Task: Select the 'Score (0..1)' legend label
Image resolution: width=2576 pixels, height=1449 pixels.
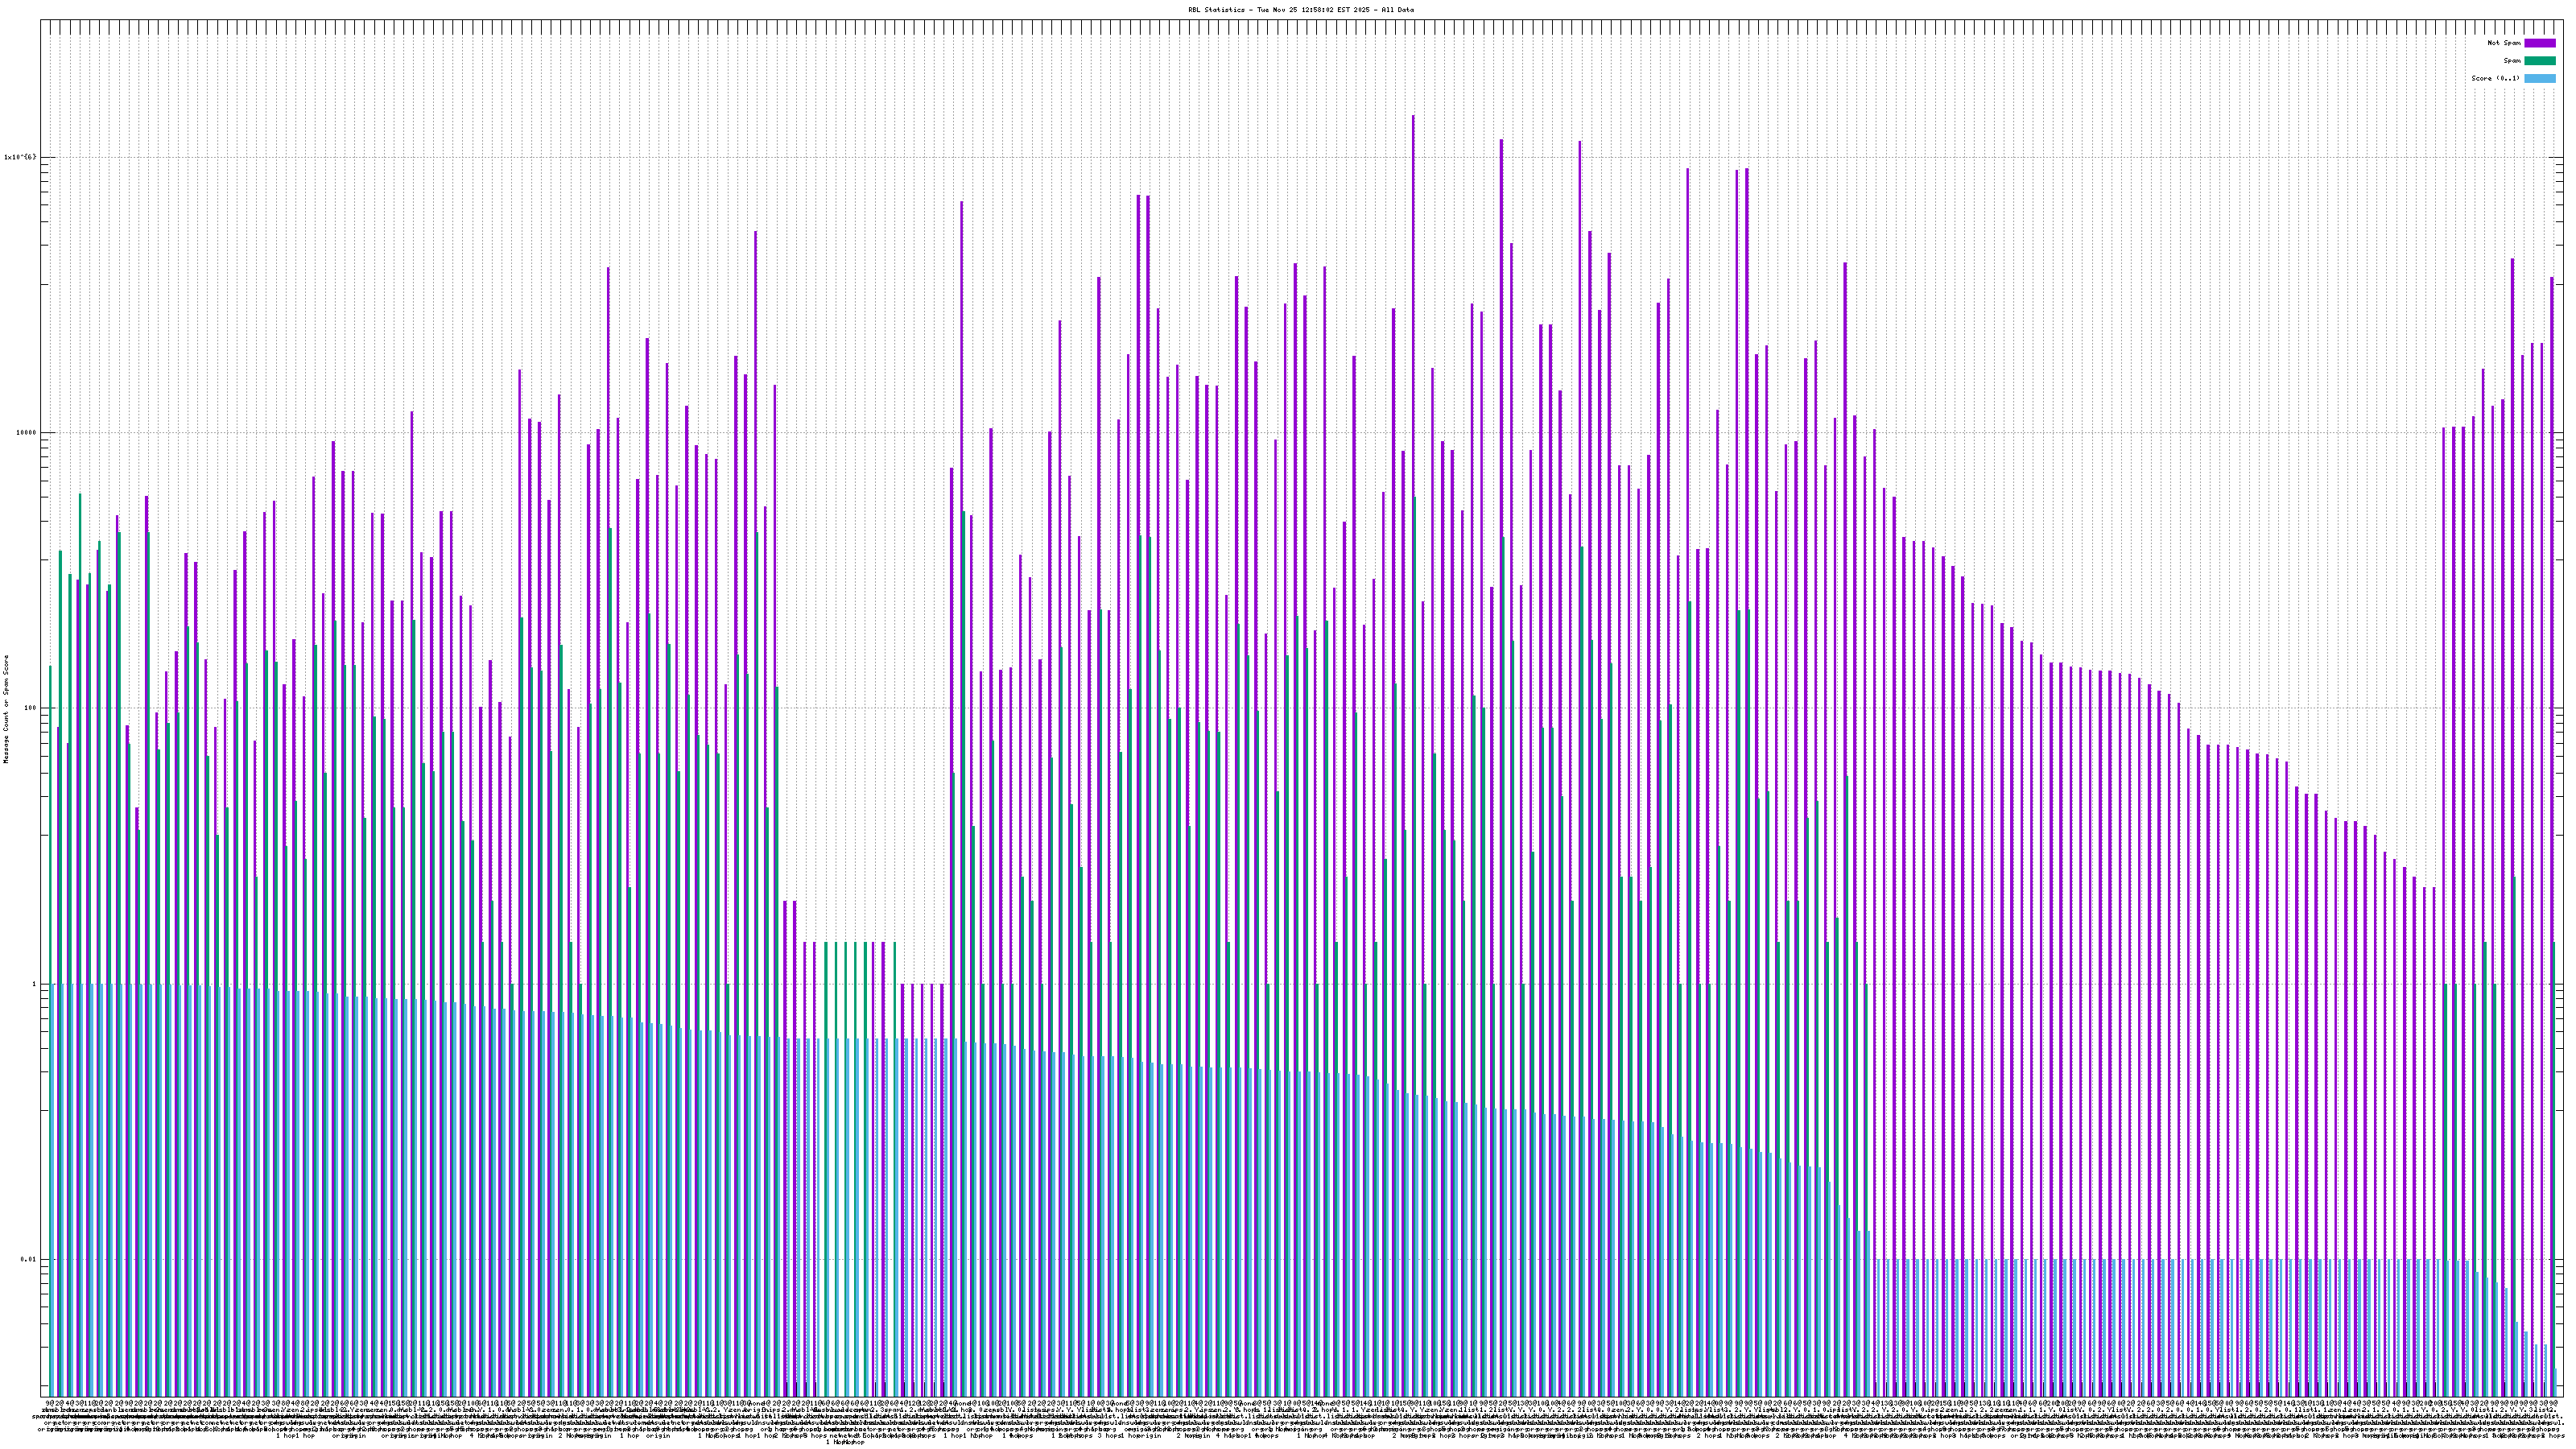Action: pyautogui.click(x=2495, y=78)
